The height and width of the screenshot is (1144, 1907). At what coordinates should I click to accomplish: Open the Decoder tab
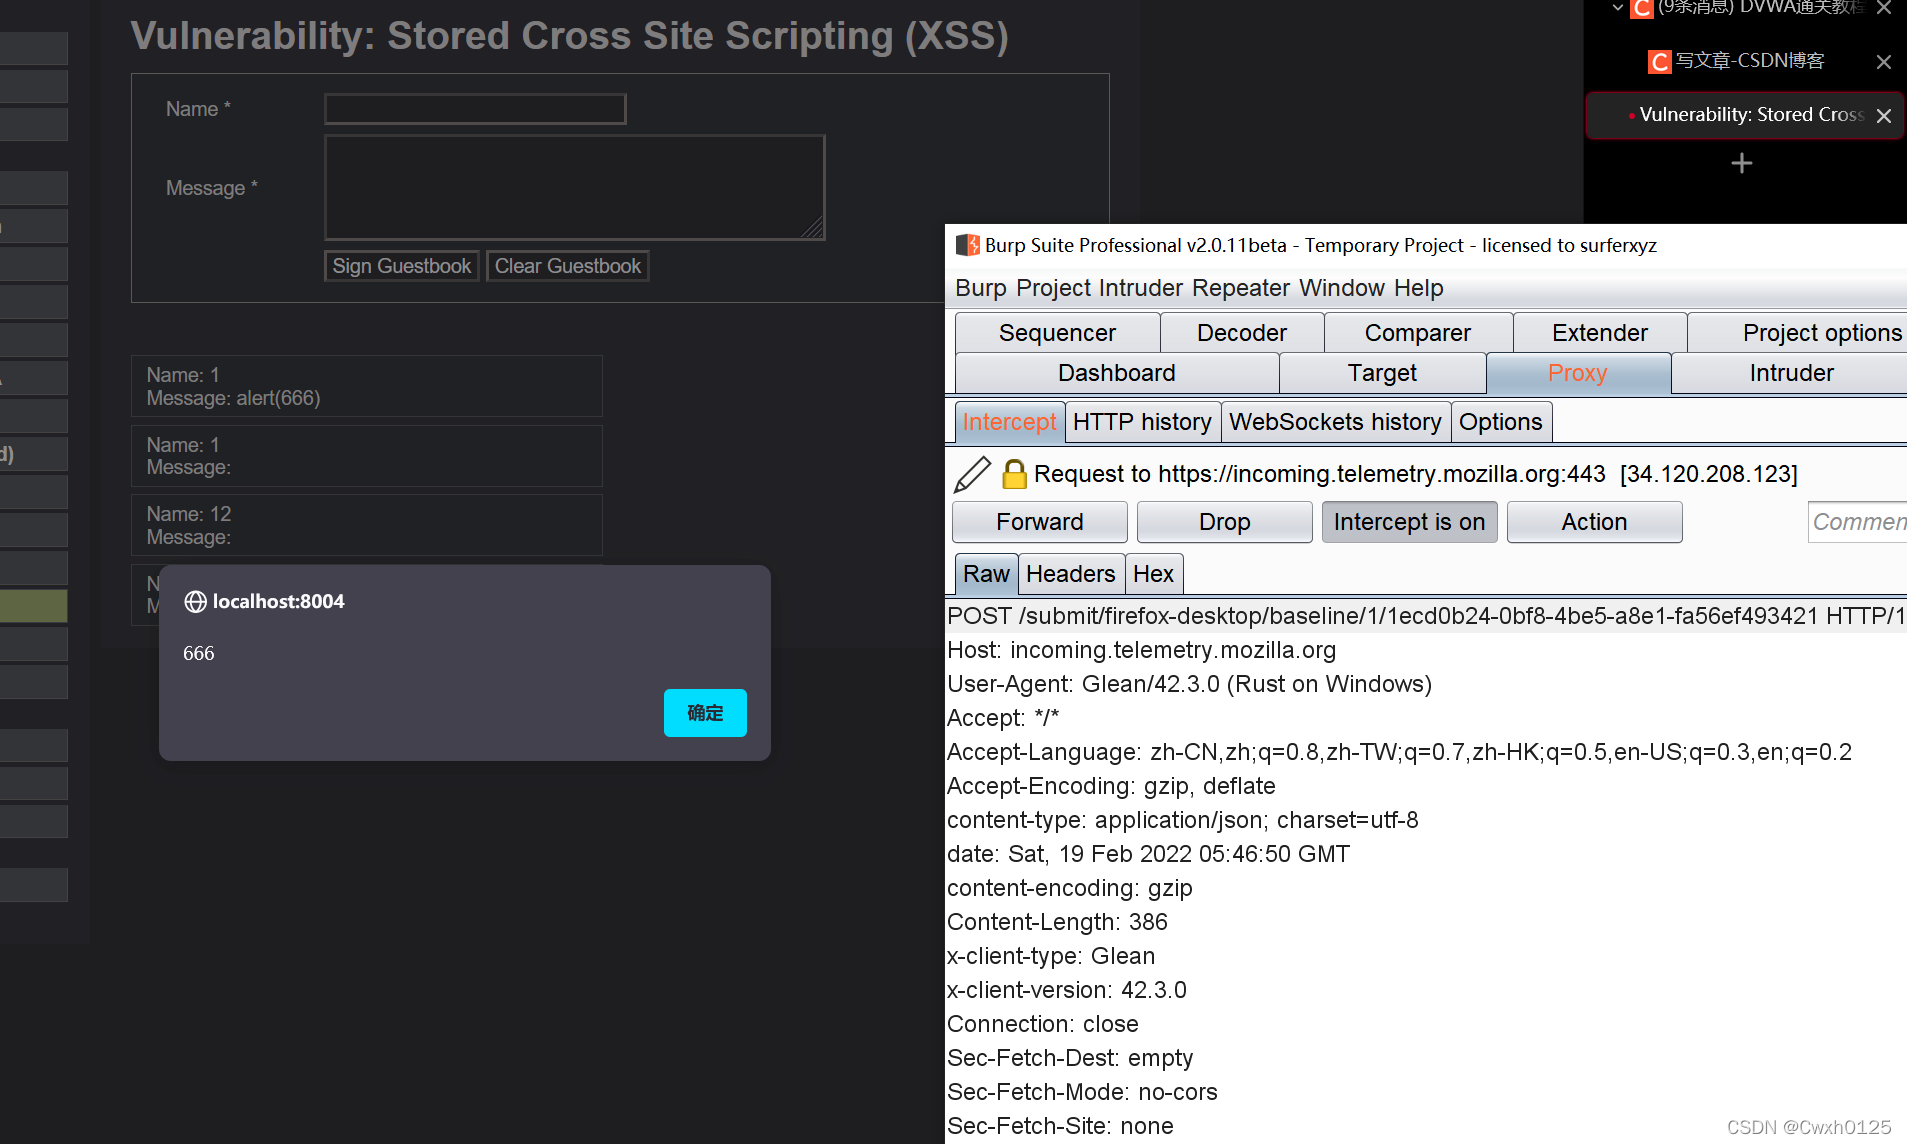pyautogui.click(x=1242, y=333)
